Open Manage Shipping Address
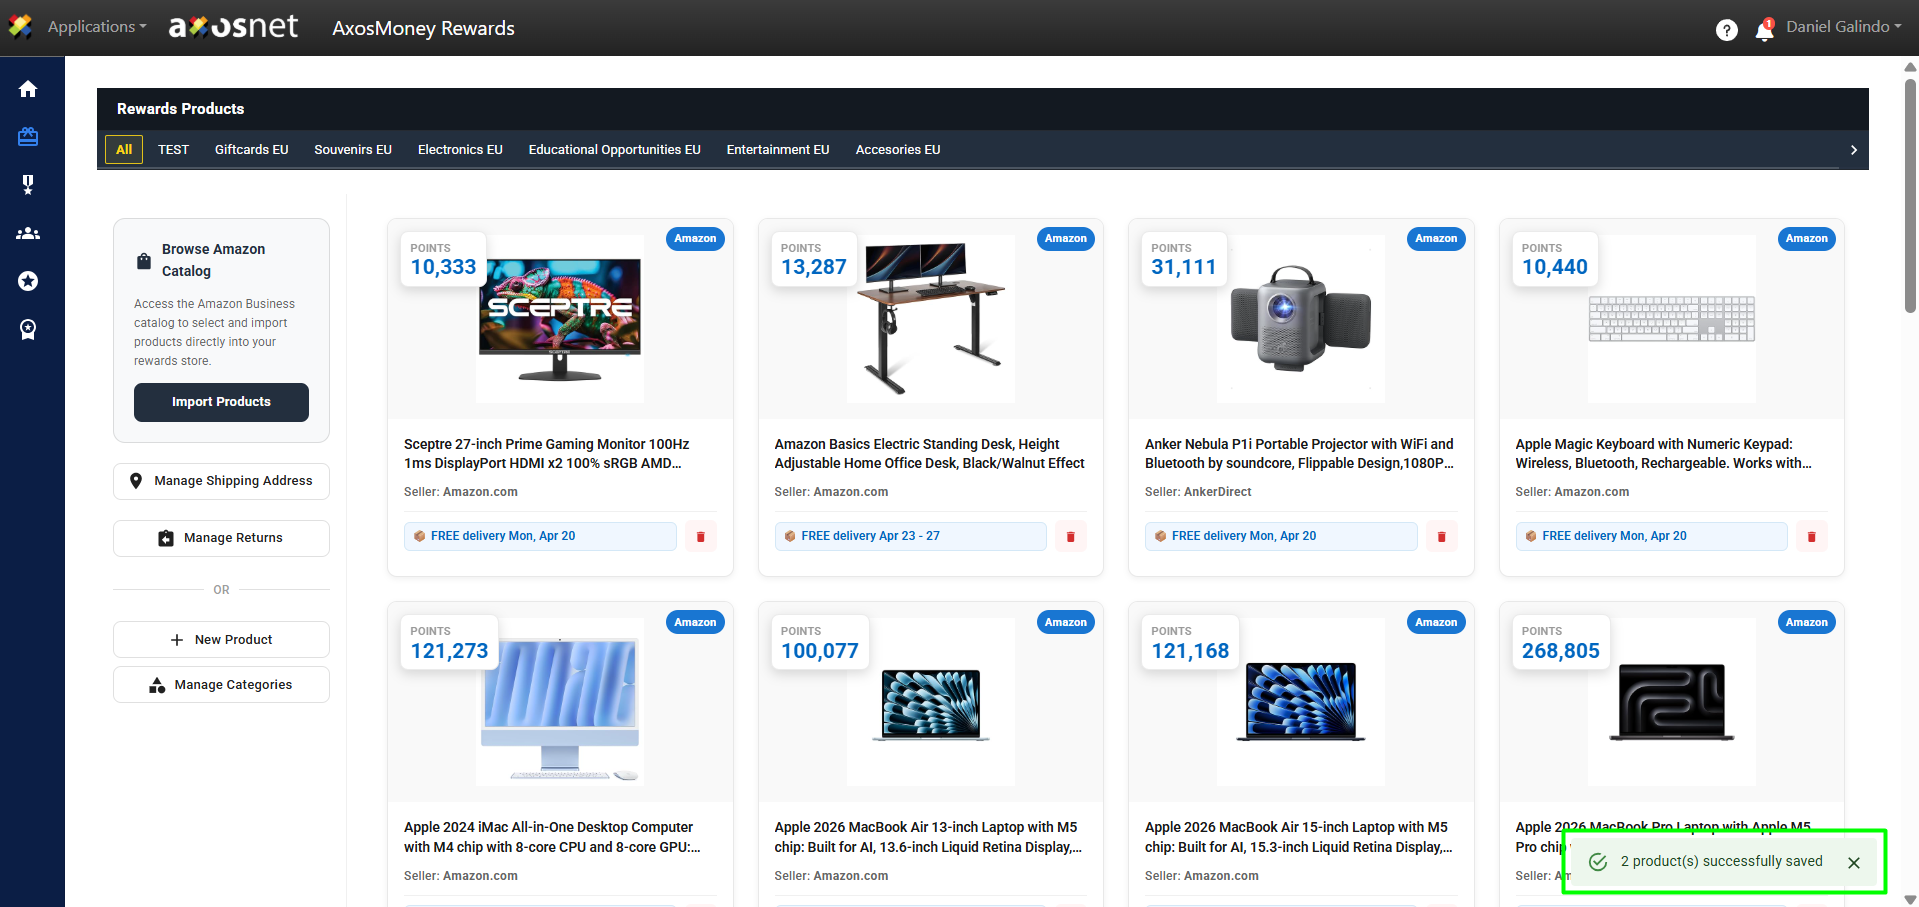1919x907 pixels. 221,481
